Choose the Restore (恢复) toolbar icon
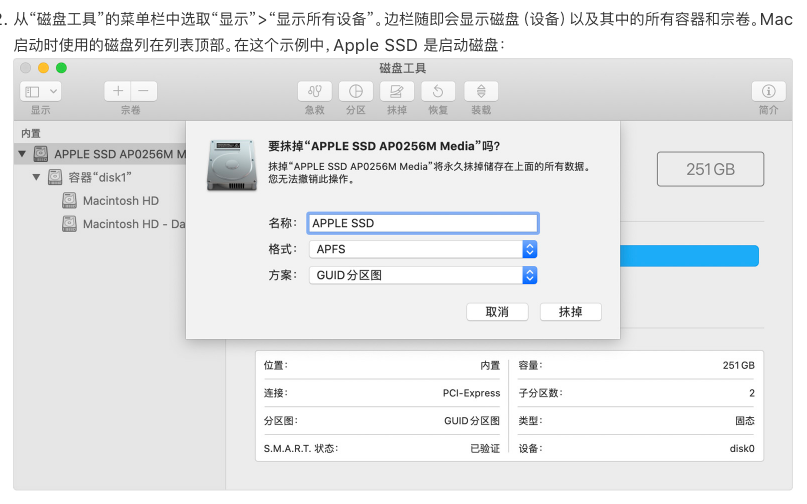Image resolution: width=807 pixels, height=504 pixels. (438, 92)
